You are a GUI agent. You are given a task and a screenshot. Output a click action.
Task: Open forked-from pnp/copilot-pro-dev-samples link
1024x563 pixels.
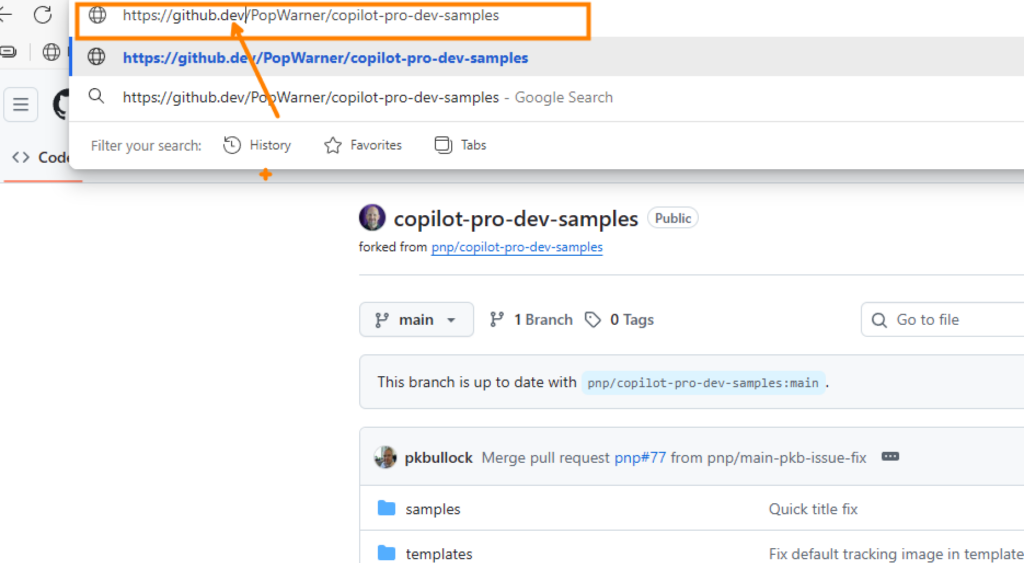pyautogui.click(x=517, y=247)
